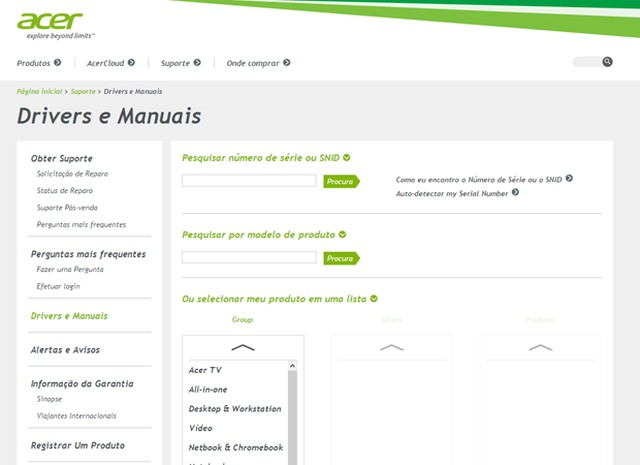The height and width of the screenshot is (465, 640).
Task: Open 'Como eu encontro o Número de Série ou o SNID'
Action: [479, 180]
